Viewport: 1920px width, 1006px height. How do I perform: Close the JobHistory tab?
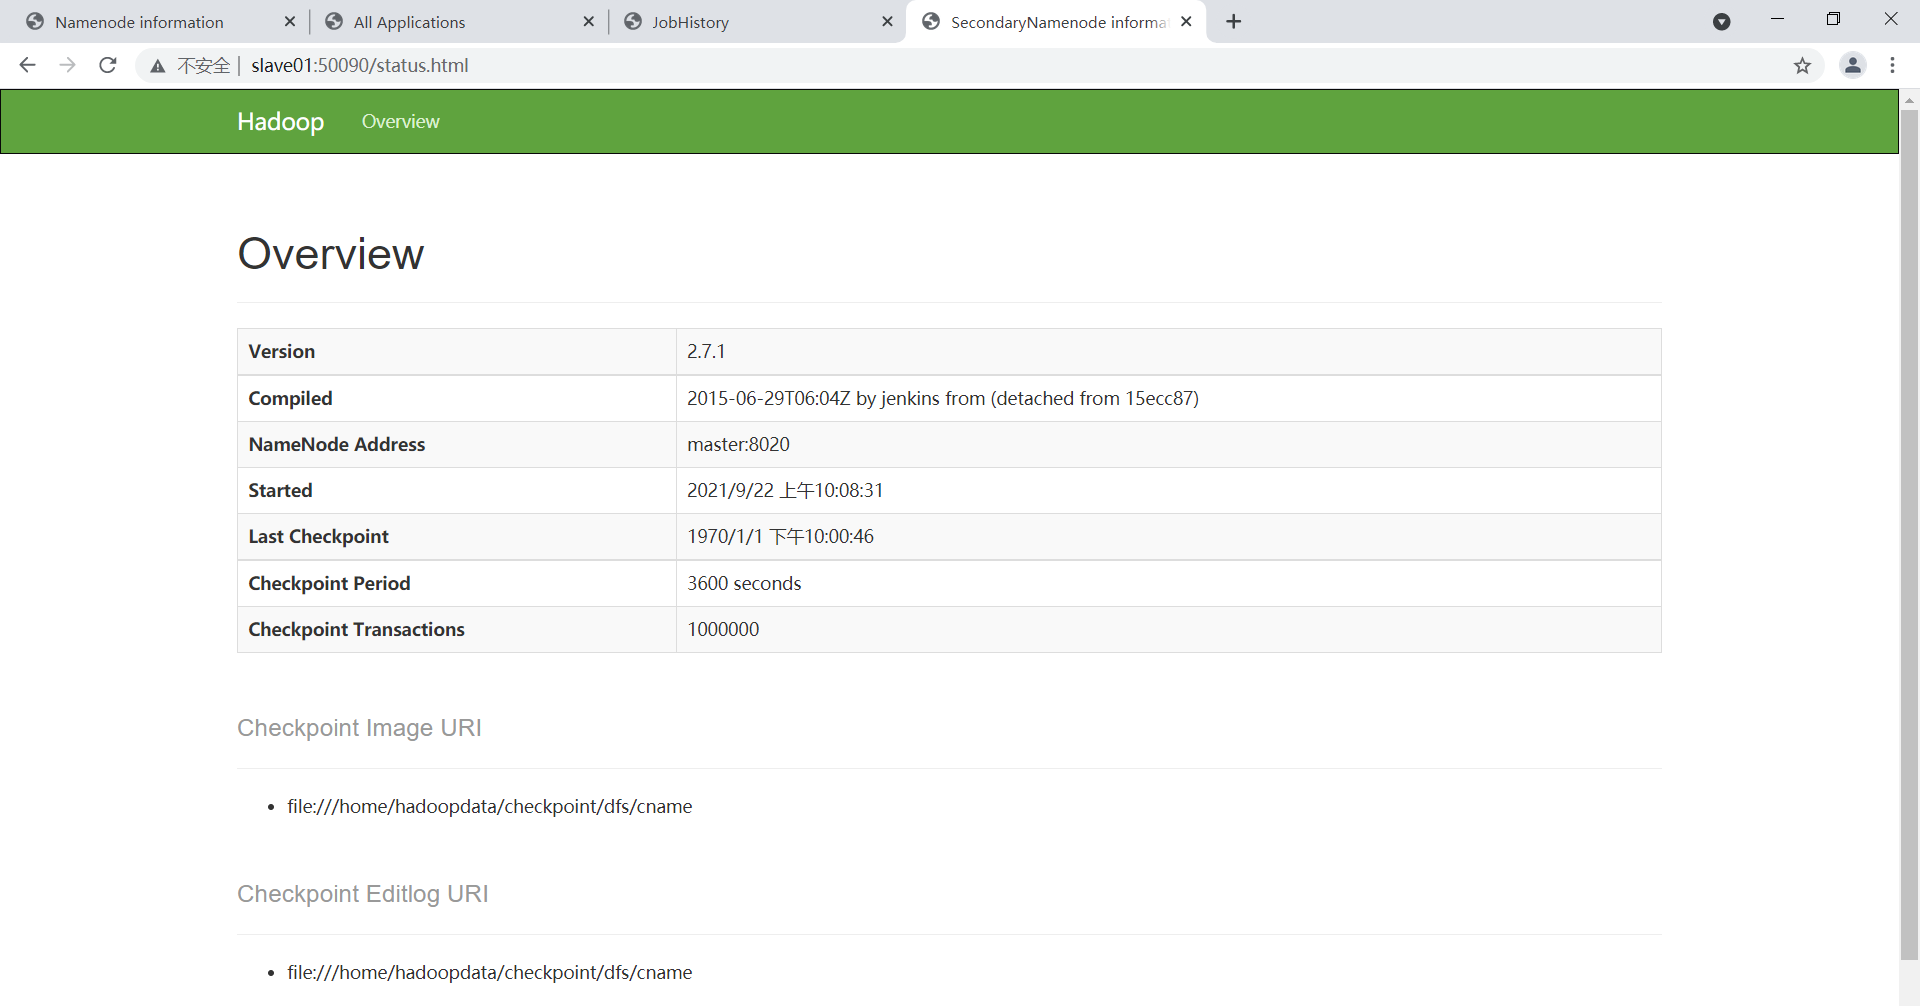888,21
